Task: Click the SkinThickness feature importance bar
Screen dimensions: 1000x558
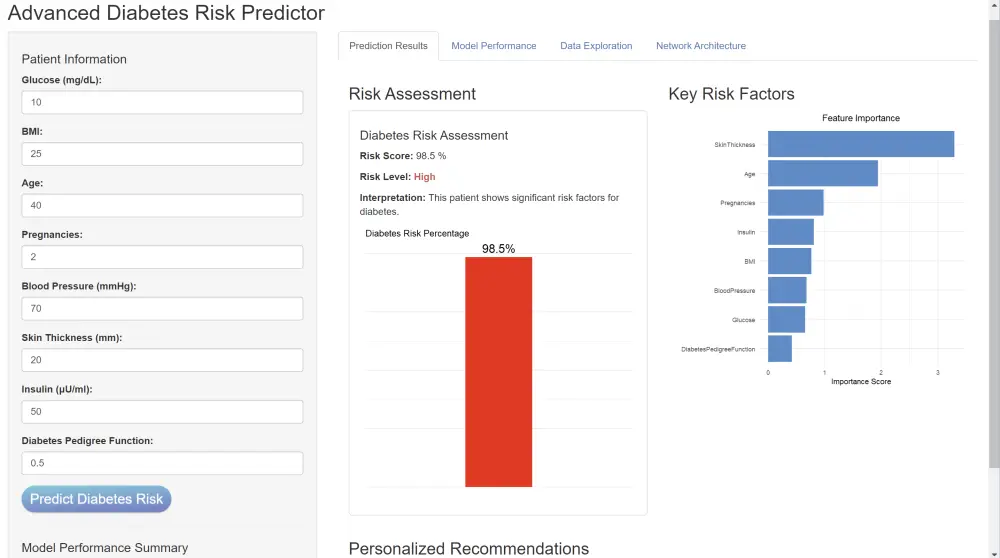Action: pos(860,144)
